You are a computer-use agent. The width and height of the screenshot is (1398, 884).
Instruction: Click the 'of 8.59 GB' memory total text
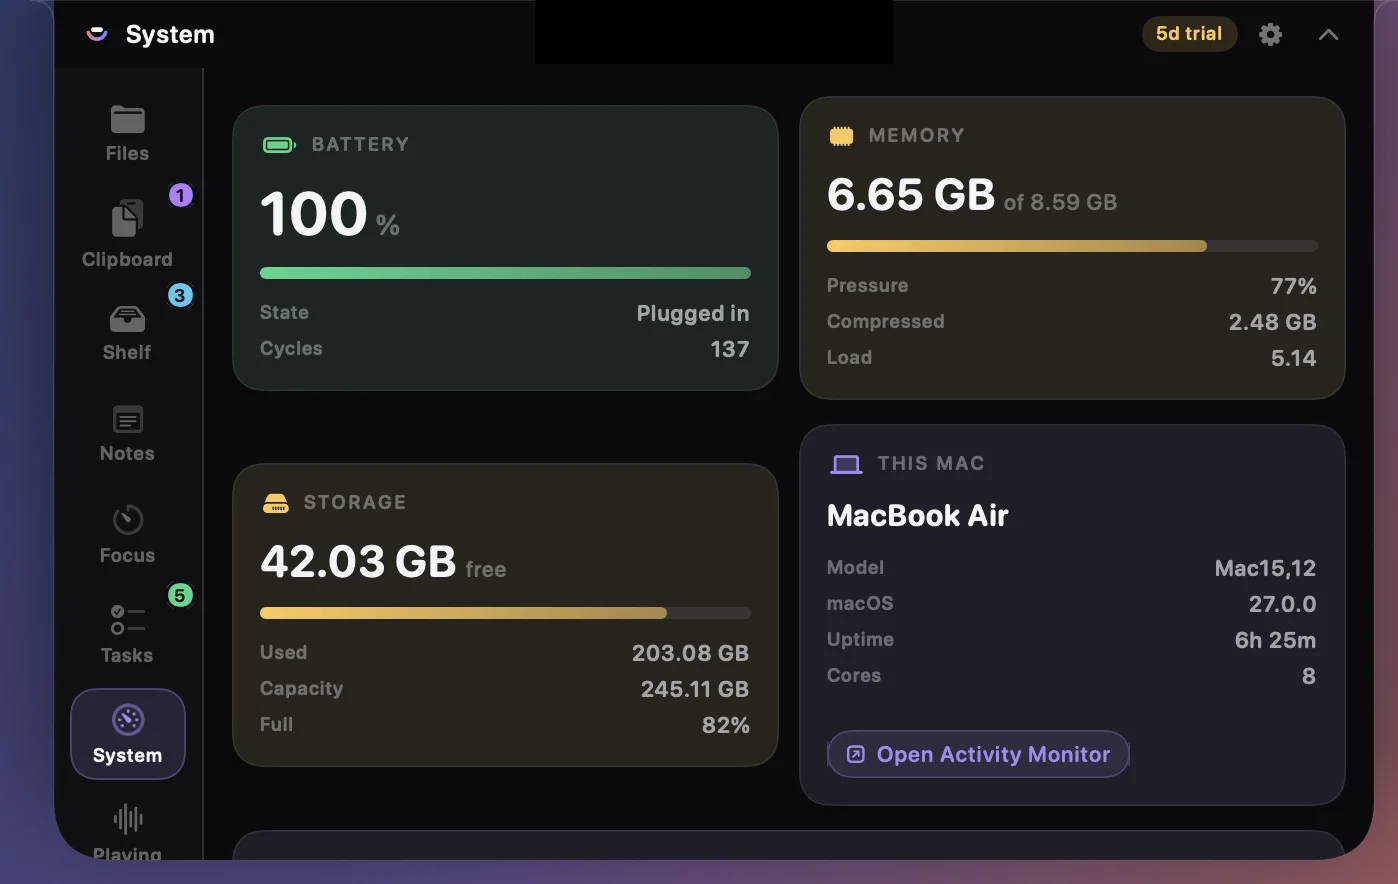click(x=1060, y=202)
